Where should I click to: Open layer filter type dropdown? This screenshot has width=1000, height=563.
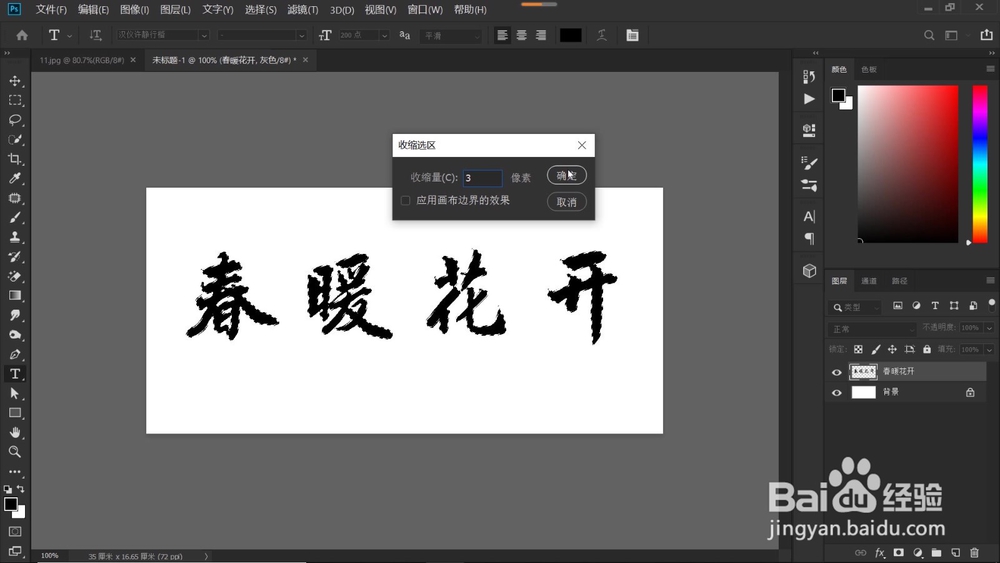tap(856, 307)
